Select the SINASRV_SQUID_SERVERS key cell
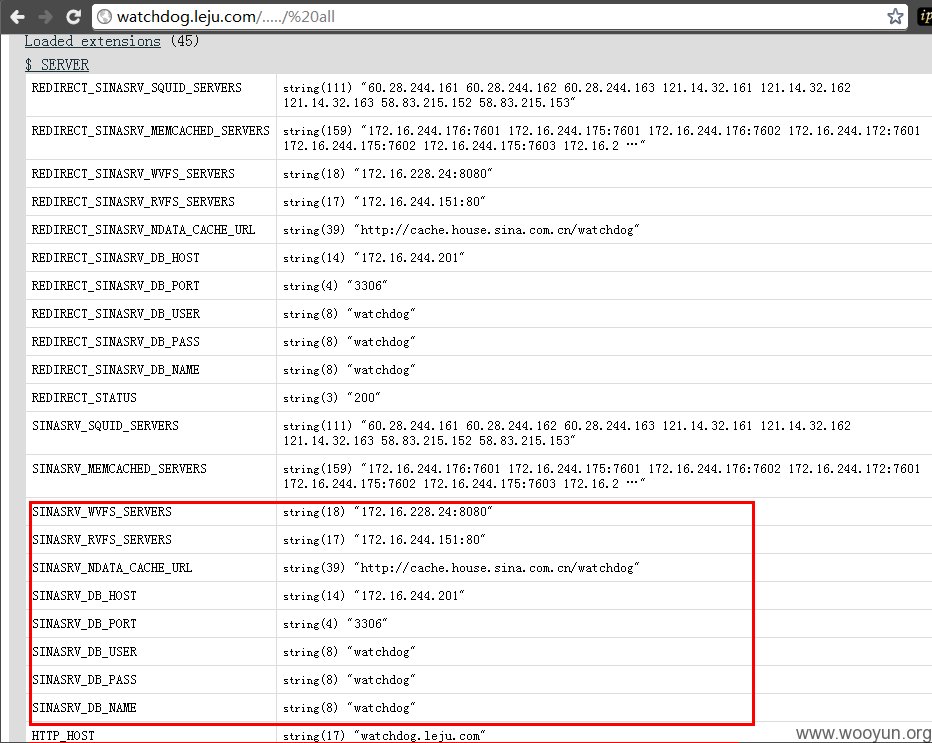Screen dimensions: 932x743 tap(105, 426)
